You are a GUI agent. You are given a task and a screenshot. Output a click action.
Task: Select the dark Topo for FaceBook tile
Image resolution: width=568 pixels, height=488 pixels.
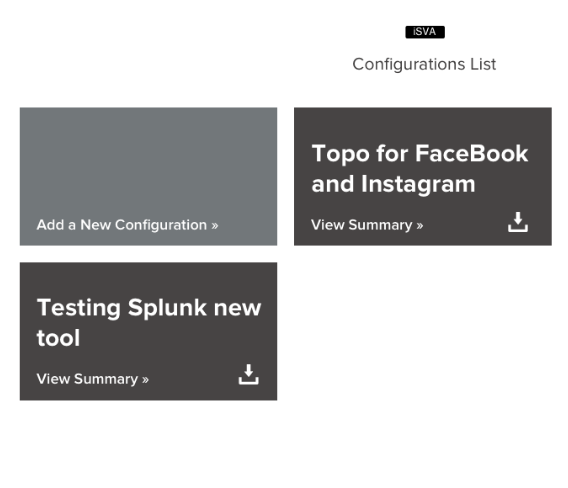(x=423, y=176)
